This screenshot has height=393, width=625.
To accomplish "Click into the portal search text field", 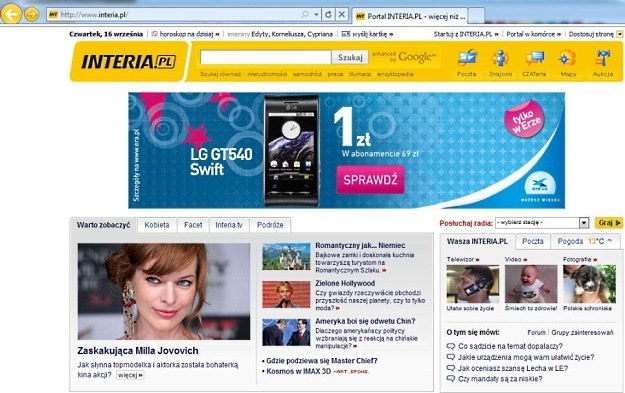I will click(x=265, y=57).
